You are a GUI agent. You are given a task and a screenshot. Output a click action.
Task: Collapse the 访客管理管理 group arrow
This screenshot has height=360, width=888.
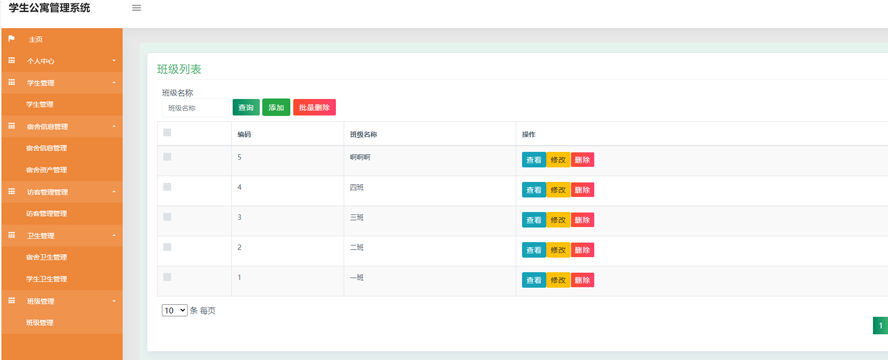[x=114, y=192]
